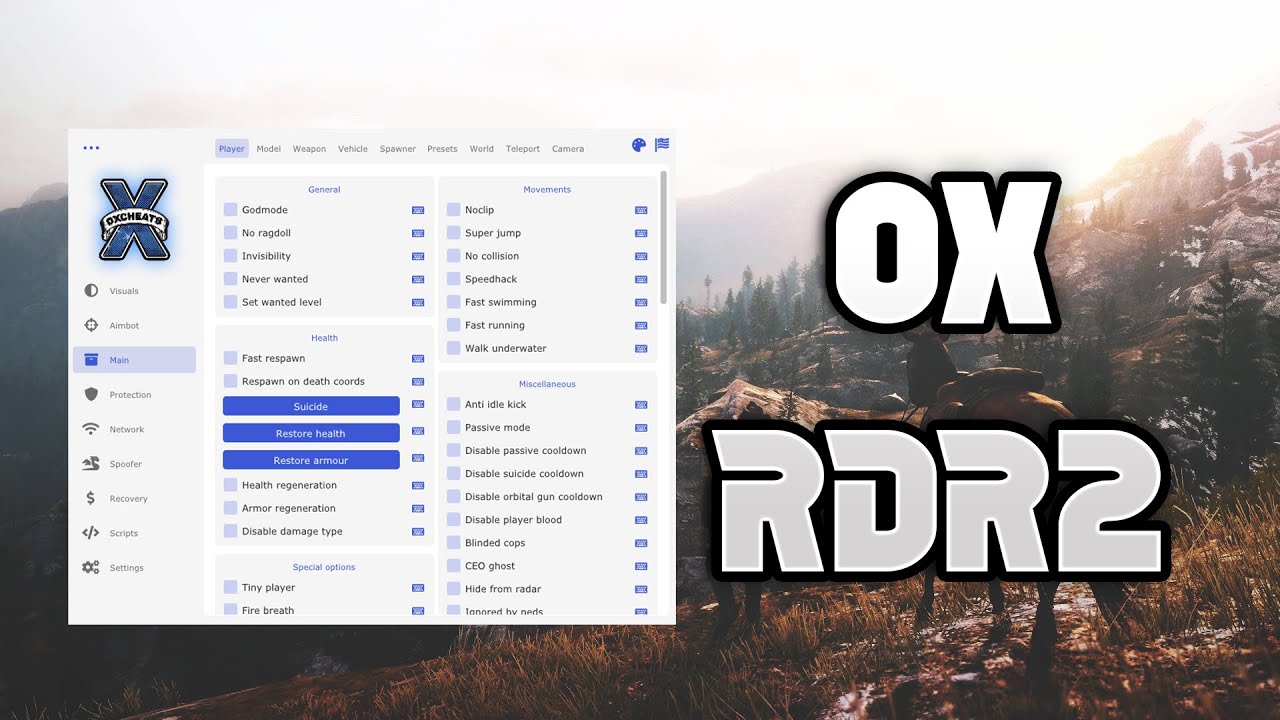This screenshot has height=720, width=1280.
Task: Open the three-dots menu icon
Action: coord(91,148)
